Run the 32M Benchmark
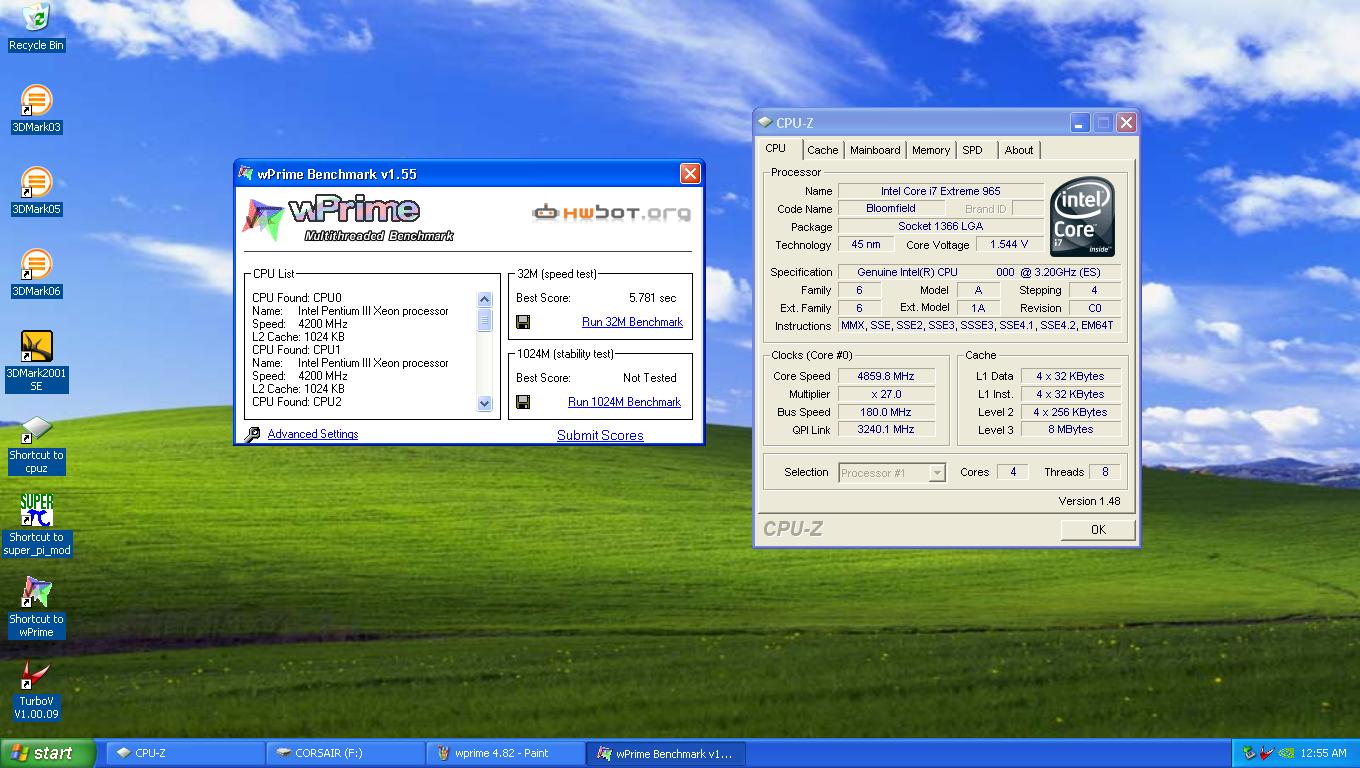Image resolution: width=1360 pixels, height=768 pixels. (632, 322)
